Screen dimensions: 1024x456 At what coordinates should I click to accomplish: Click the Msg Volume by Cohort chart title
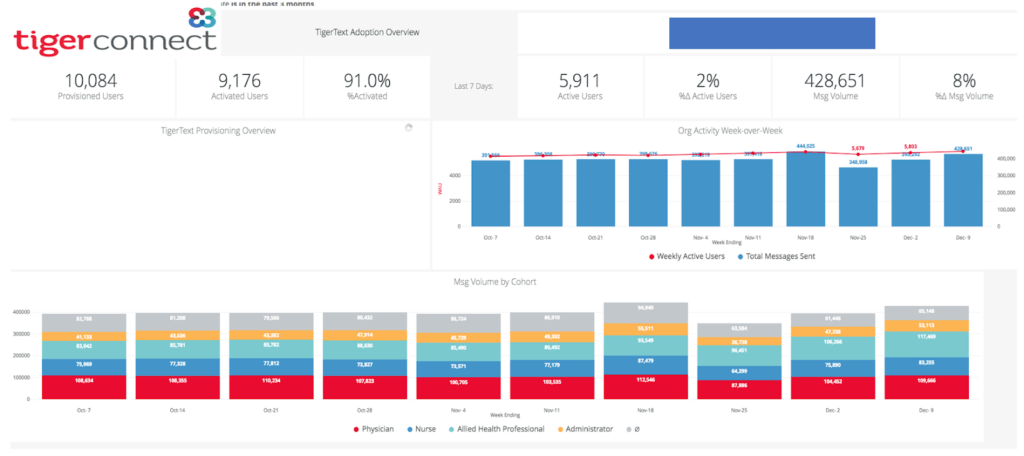tap(496, 282)
